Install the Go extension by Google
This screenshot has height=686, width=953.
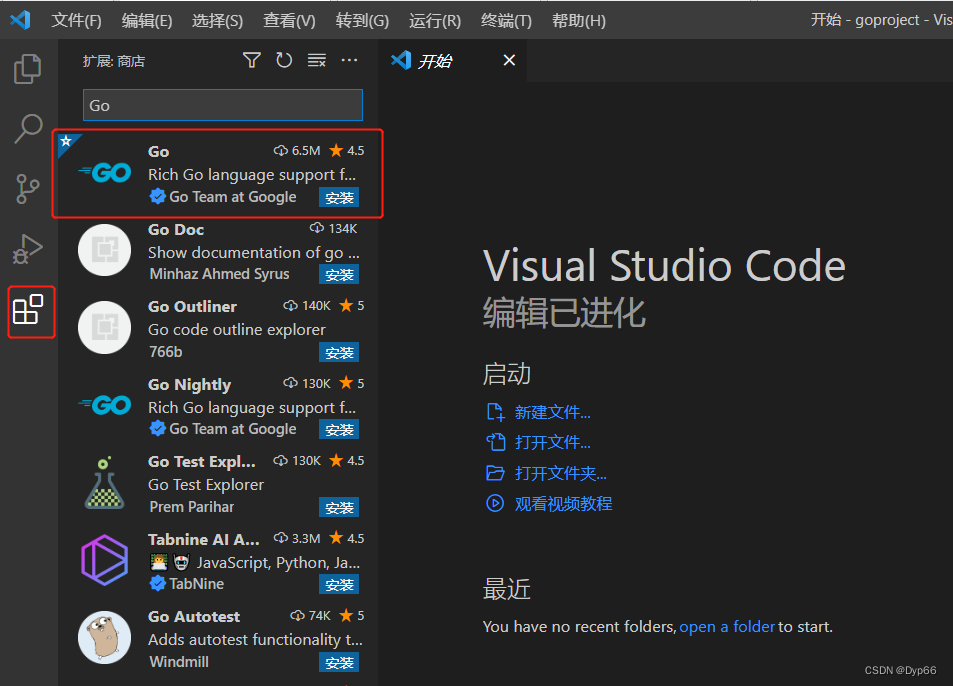[x=339, y=197]
